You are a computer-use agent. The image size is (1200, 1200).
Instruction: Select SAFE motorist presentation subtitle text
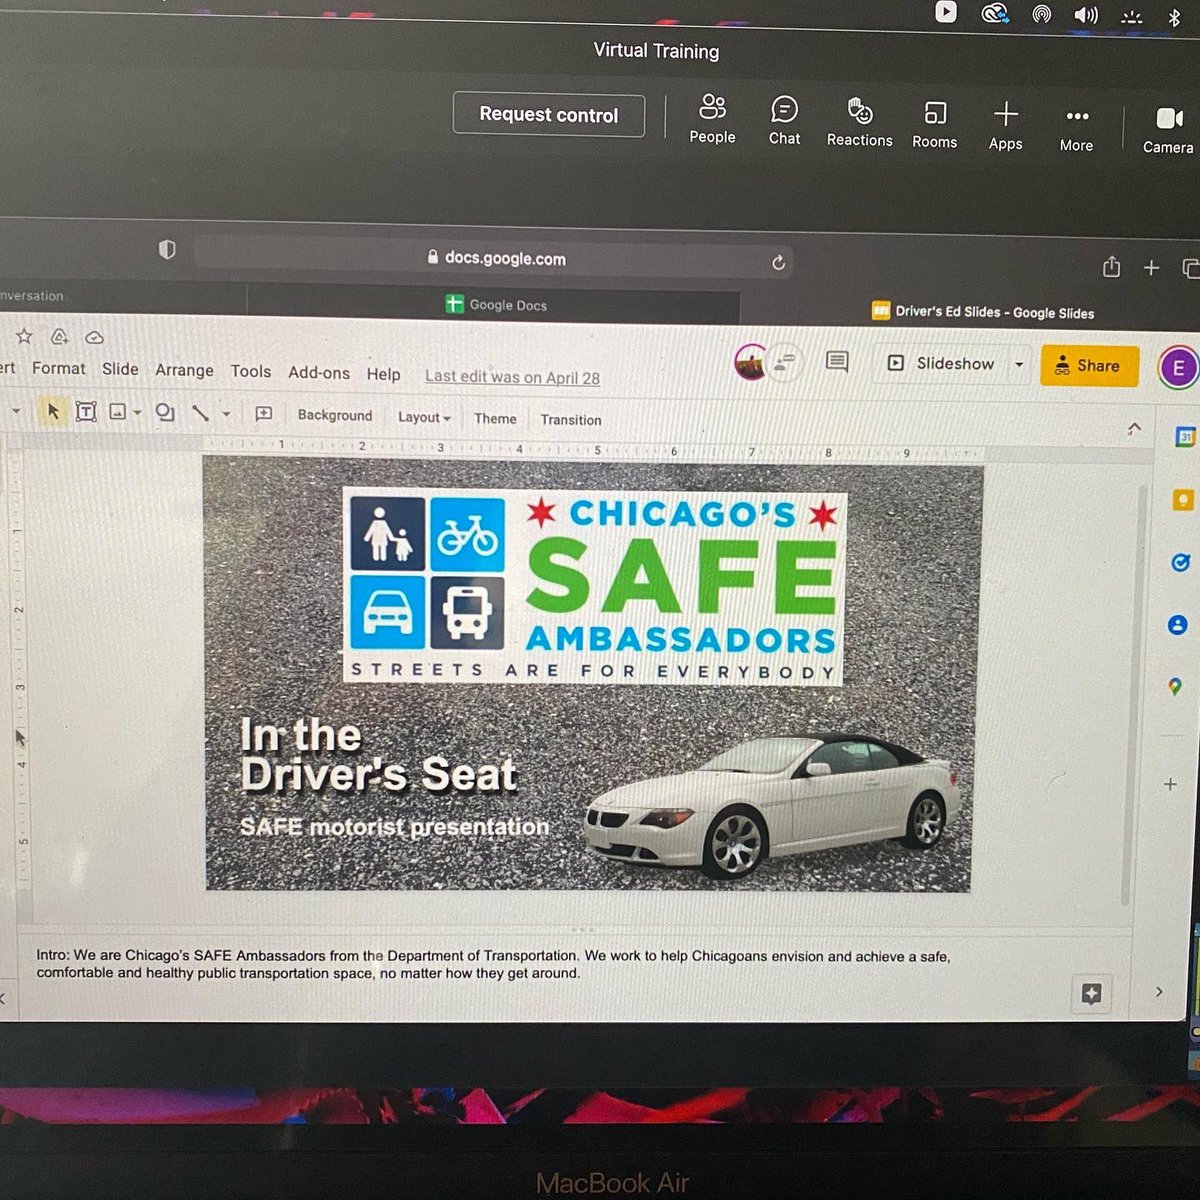(394, 828)
